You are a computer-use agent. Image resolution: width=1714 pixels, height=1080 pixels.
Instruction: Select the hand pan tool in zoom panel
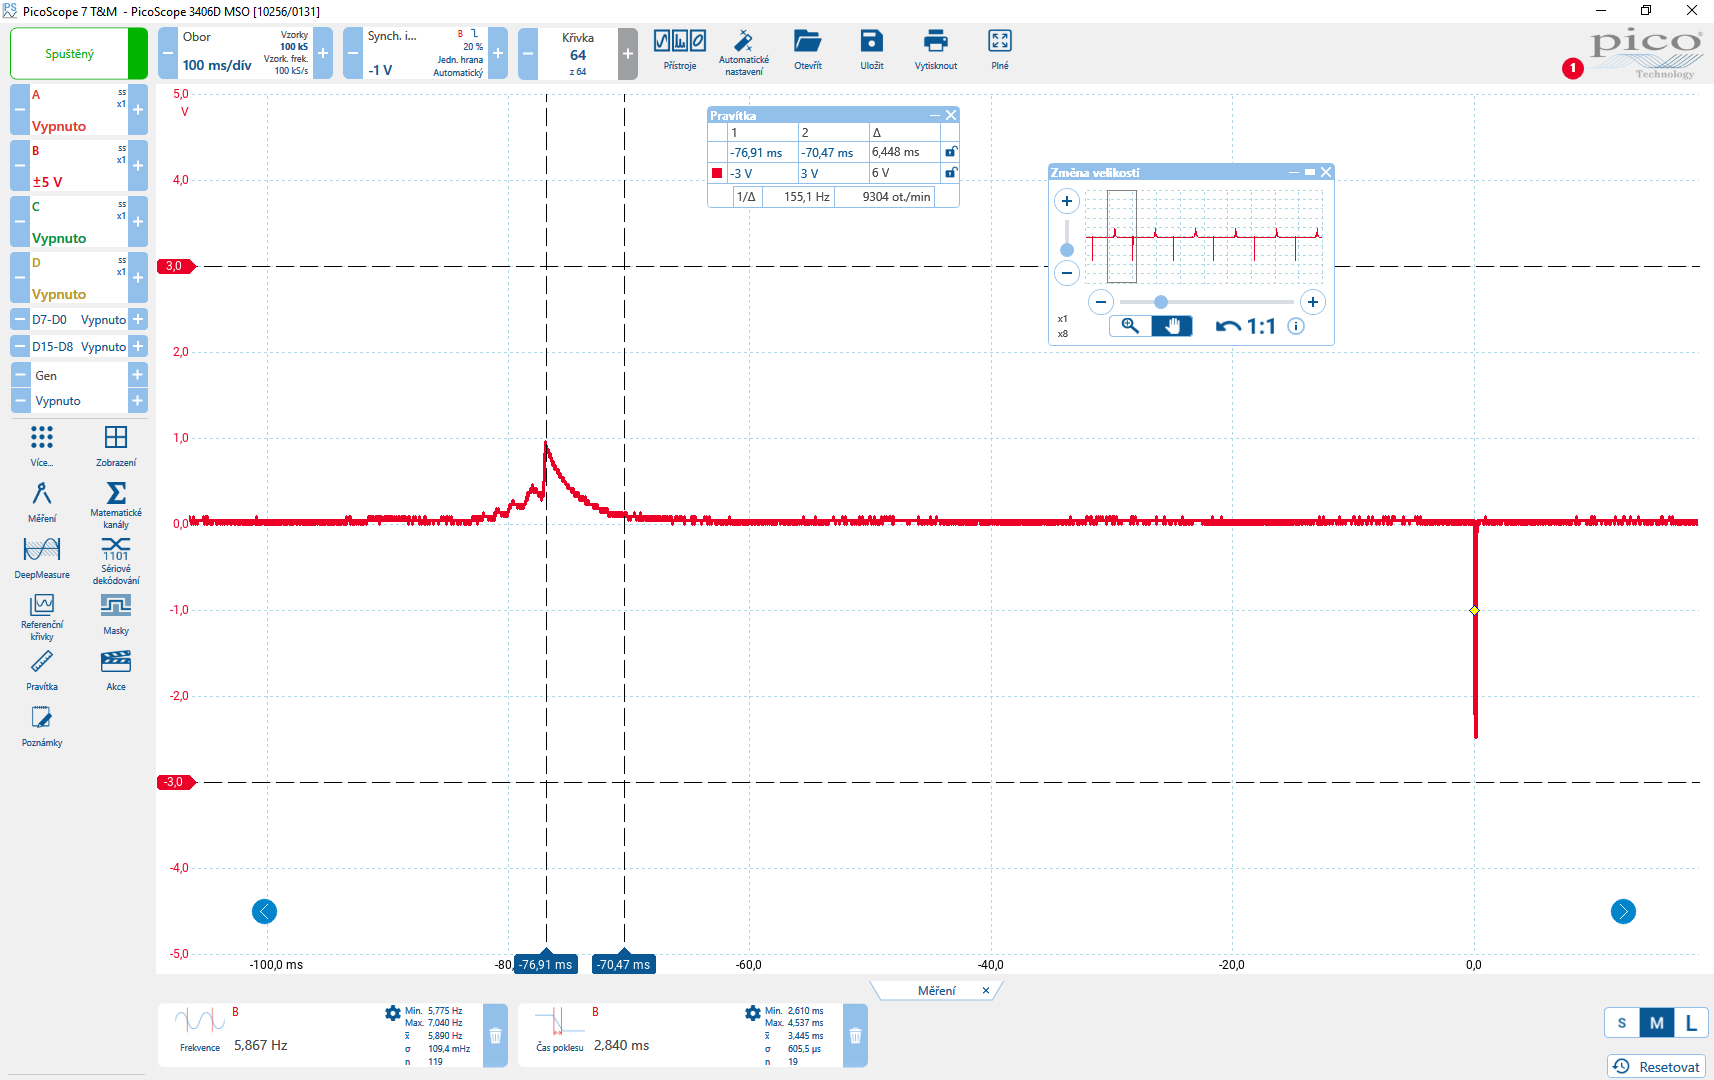pos(1172,326)
